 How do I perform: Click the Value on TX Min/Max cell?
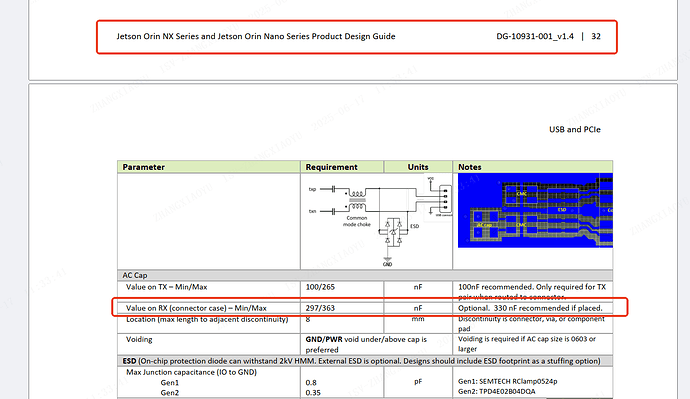(x=166, y=287)
